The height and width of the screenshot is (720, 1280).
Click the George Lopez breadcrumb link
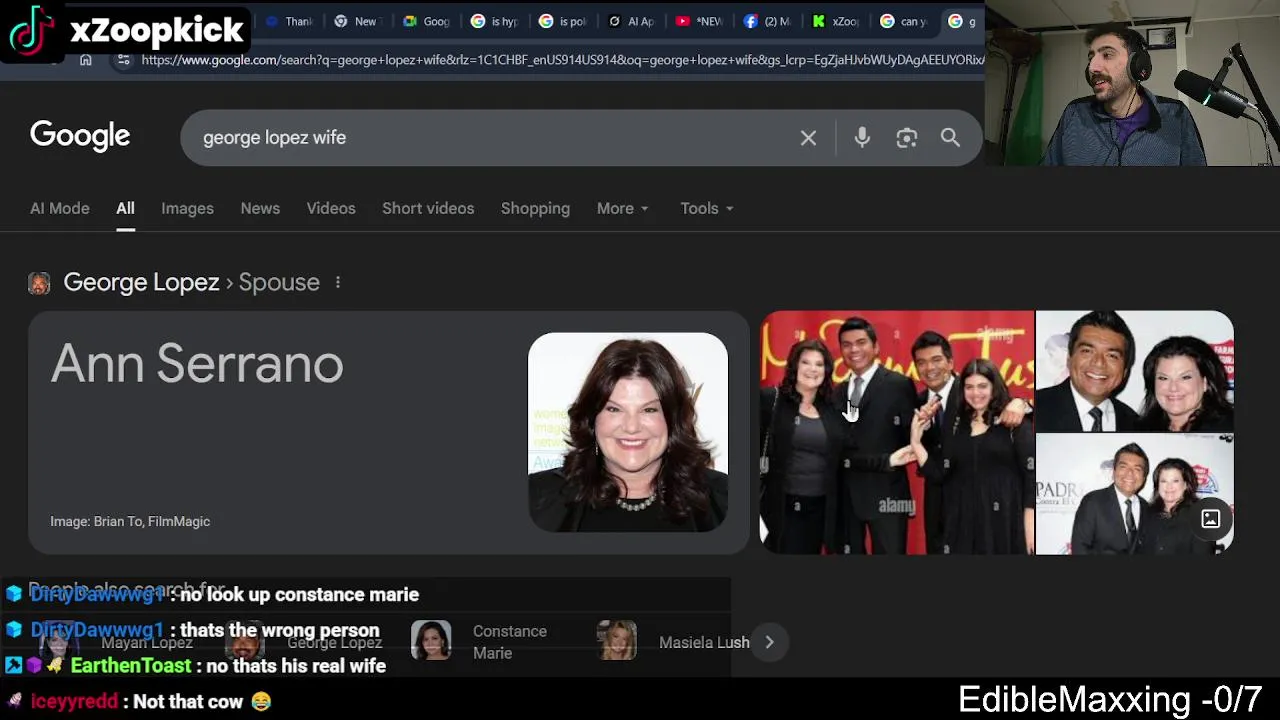coord(141,282)
